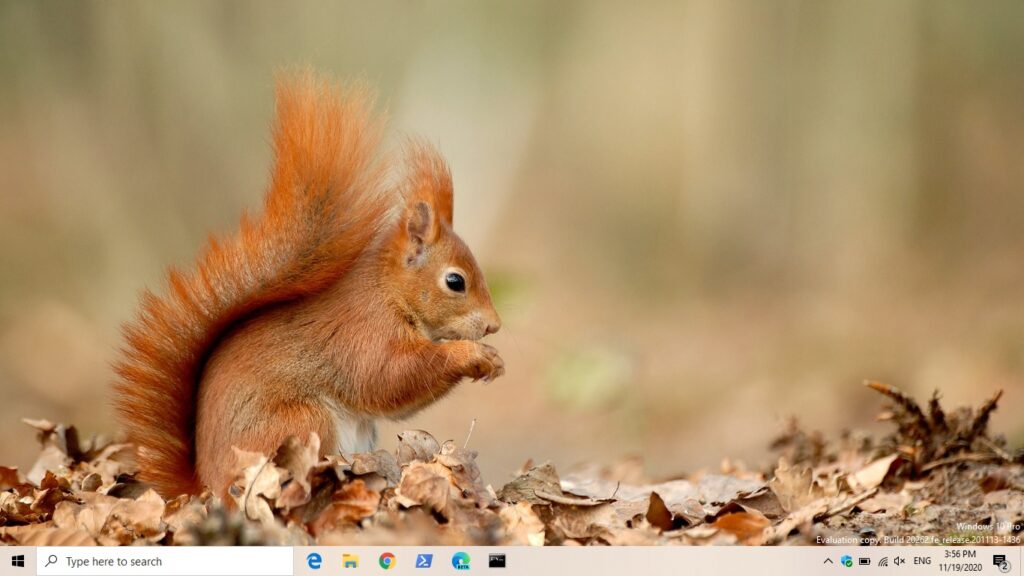Show battery status from the tray

pos(864,561)
